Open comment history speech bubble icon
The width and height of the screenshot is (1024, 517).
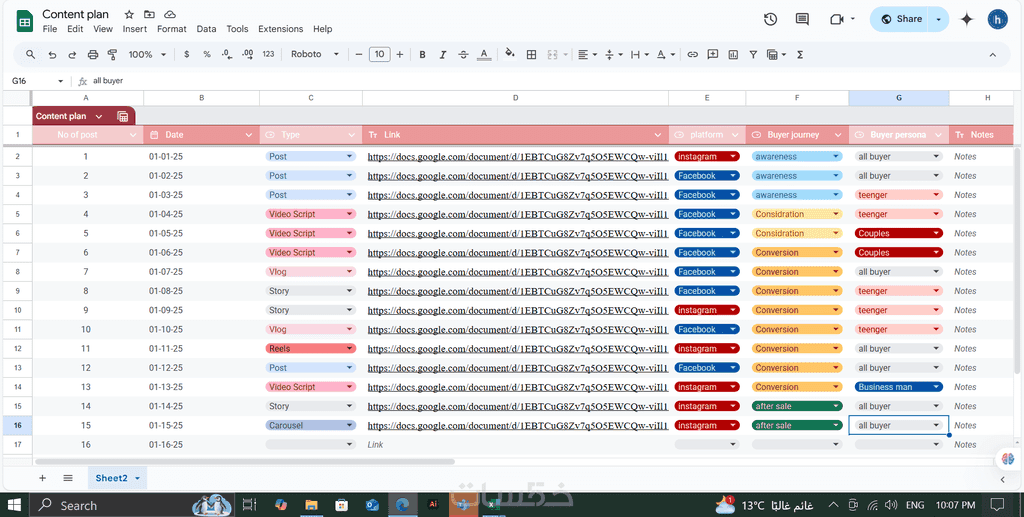(803, 20)
